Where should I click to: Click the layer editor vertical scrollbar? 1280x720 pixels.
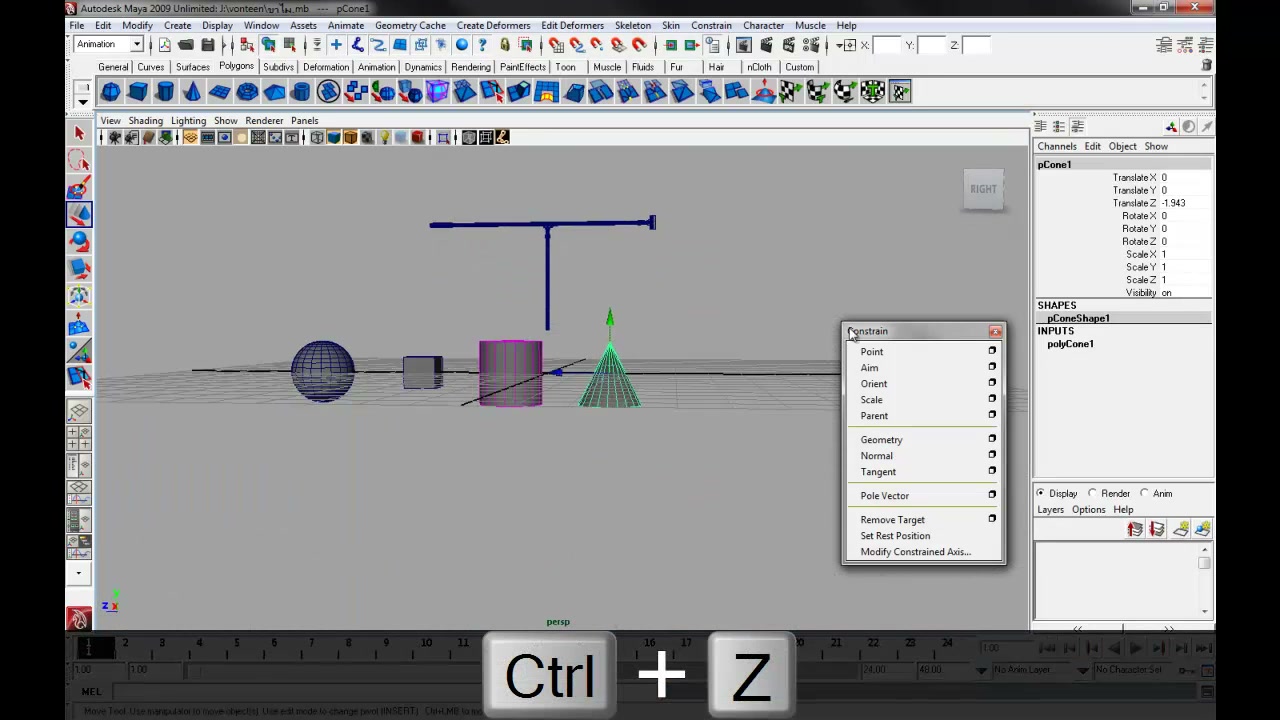pos(1205,579)
